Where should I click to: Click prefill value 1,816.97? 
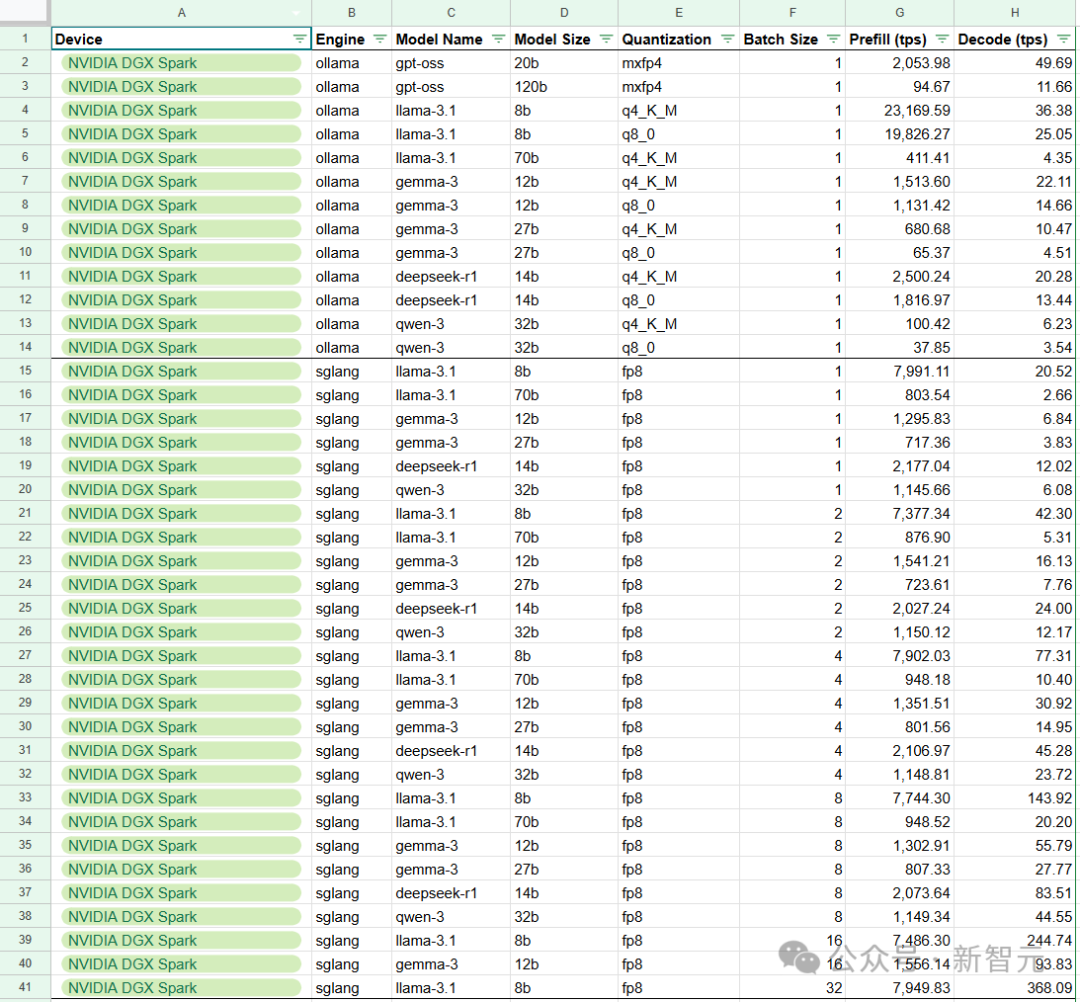[x=900, y=300]
